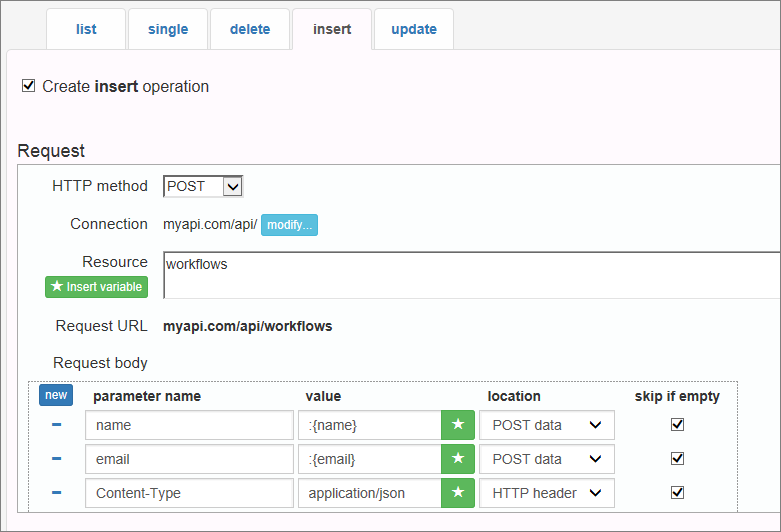Add a new request body parameter
781x532 pixels.
(56, 395)
